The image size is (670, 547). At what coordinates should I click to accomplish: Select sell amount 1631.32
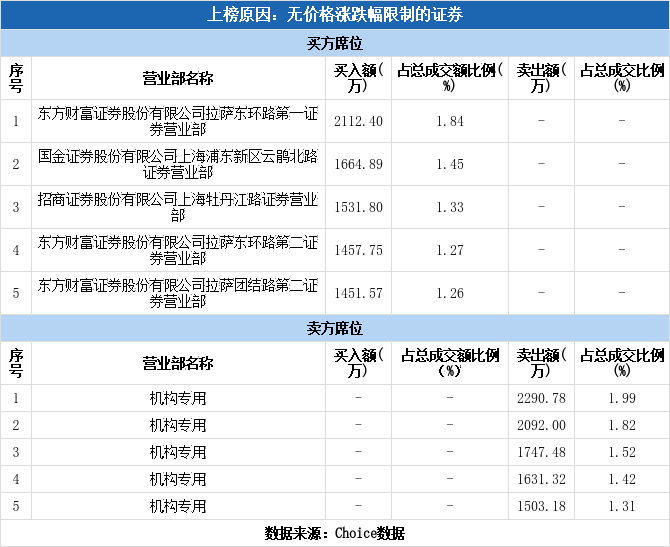click(x=541, y=479)
